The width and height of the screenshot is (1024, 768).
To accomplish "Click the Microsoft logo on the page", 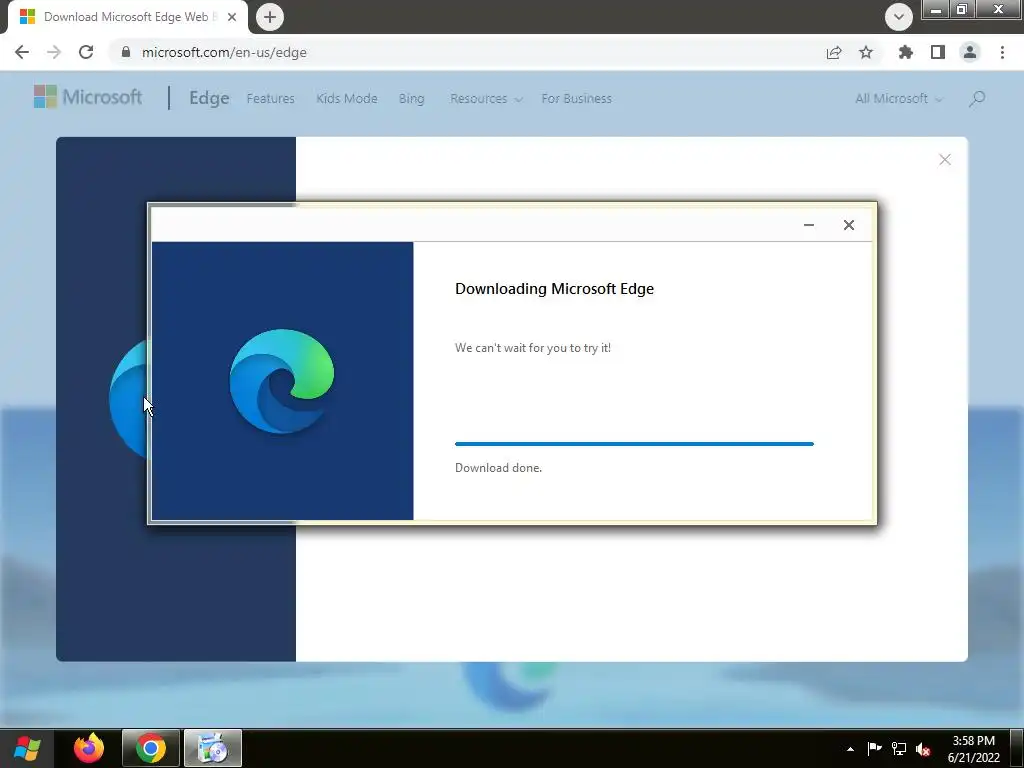I will click(88, 97).
